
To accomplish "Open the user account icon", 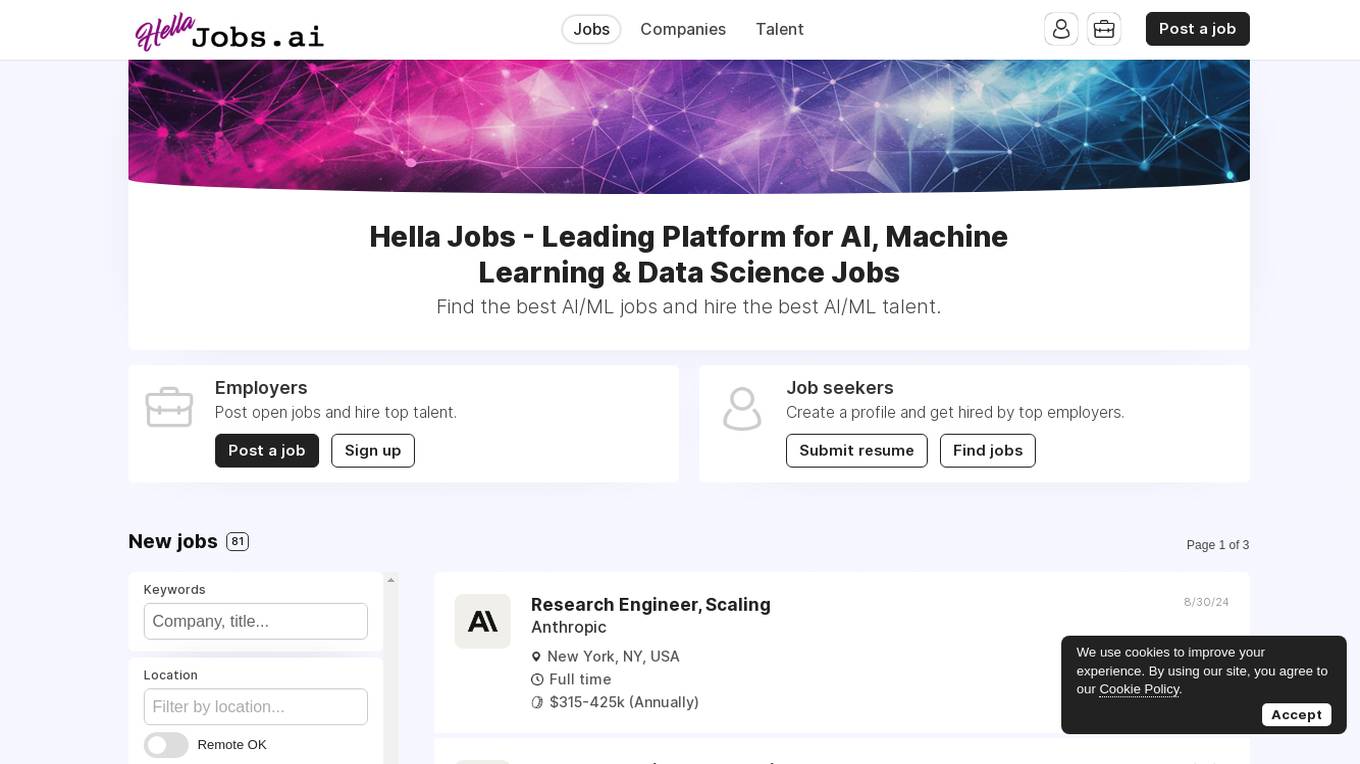I will point(1061,29).
